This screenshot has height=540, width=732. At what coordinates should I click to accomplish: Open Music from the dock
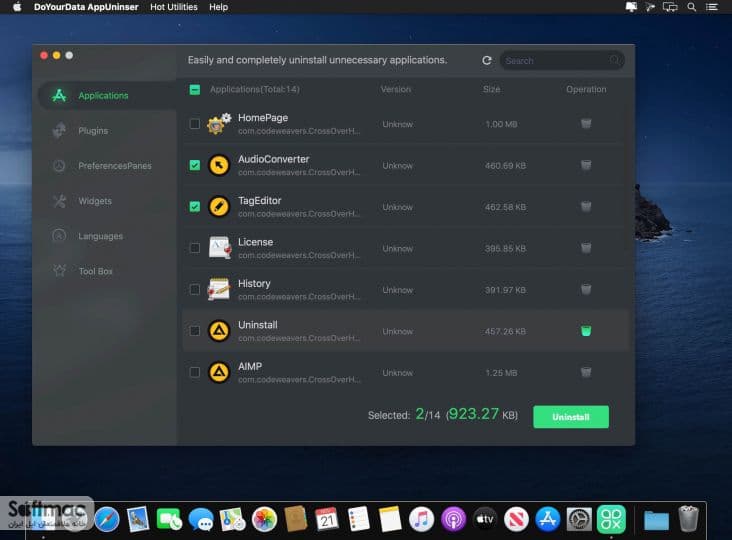click(x=421, y=519)
